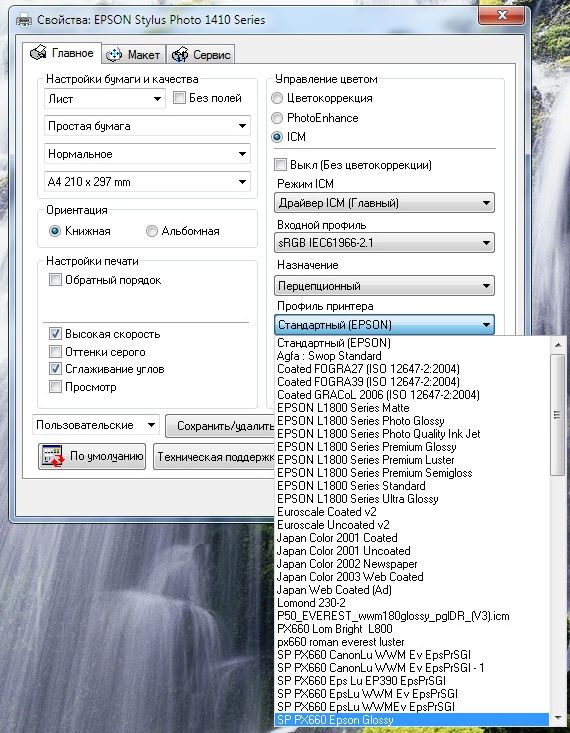570x733 pixels.
Task: Select EPSON L1800 Series Photo Glossy
Action: coord(412,421)
